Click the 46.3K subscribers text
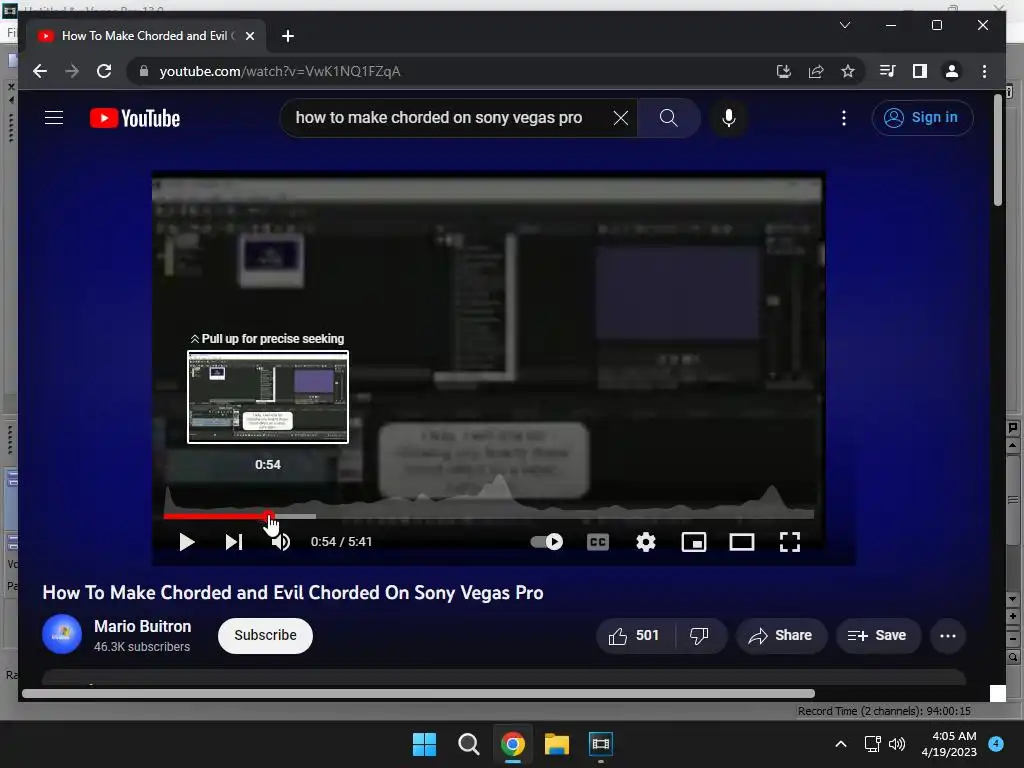 click(x=142, y=647)
